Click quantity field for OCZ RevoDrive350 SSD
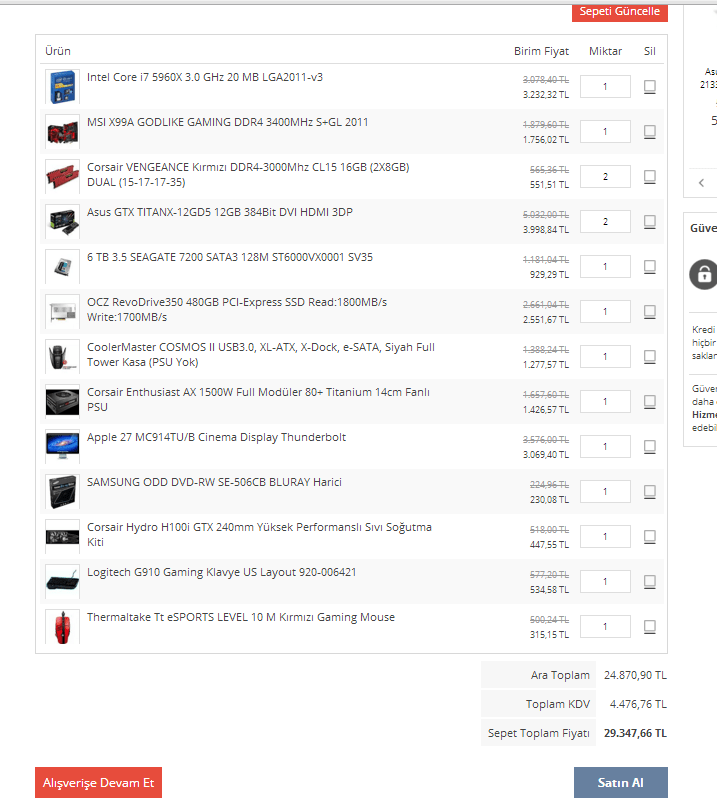The width and height of the screenshot is (717, 801). (605, 311)
